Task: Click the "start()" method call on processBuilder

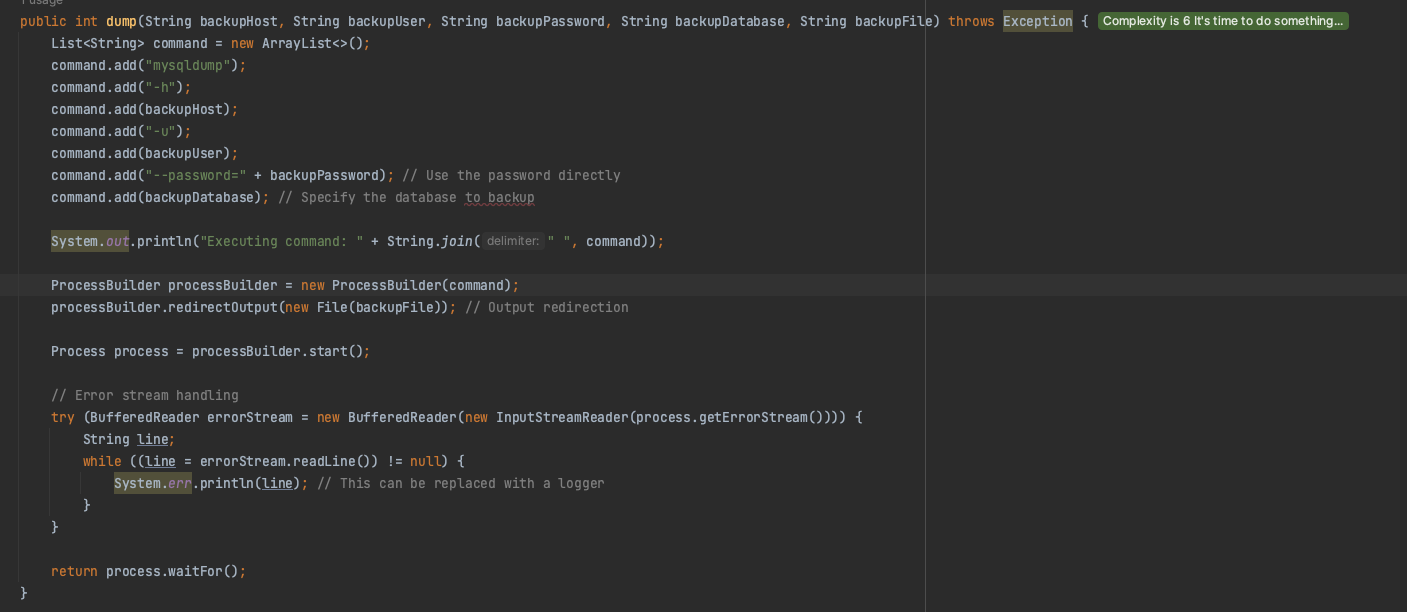Action: pos(336,351)
